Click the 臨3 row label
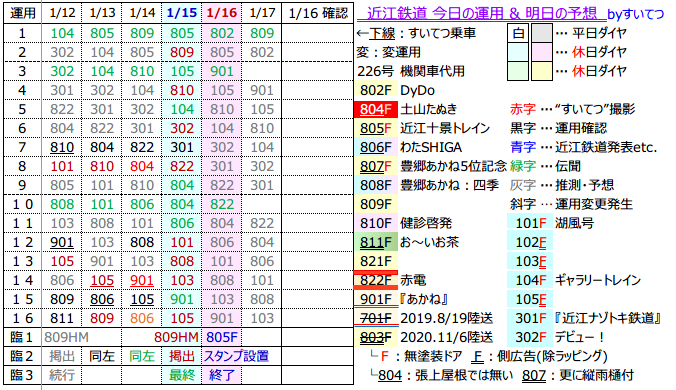The height and width of the screenshot is (390, 676). click(22, 375)
